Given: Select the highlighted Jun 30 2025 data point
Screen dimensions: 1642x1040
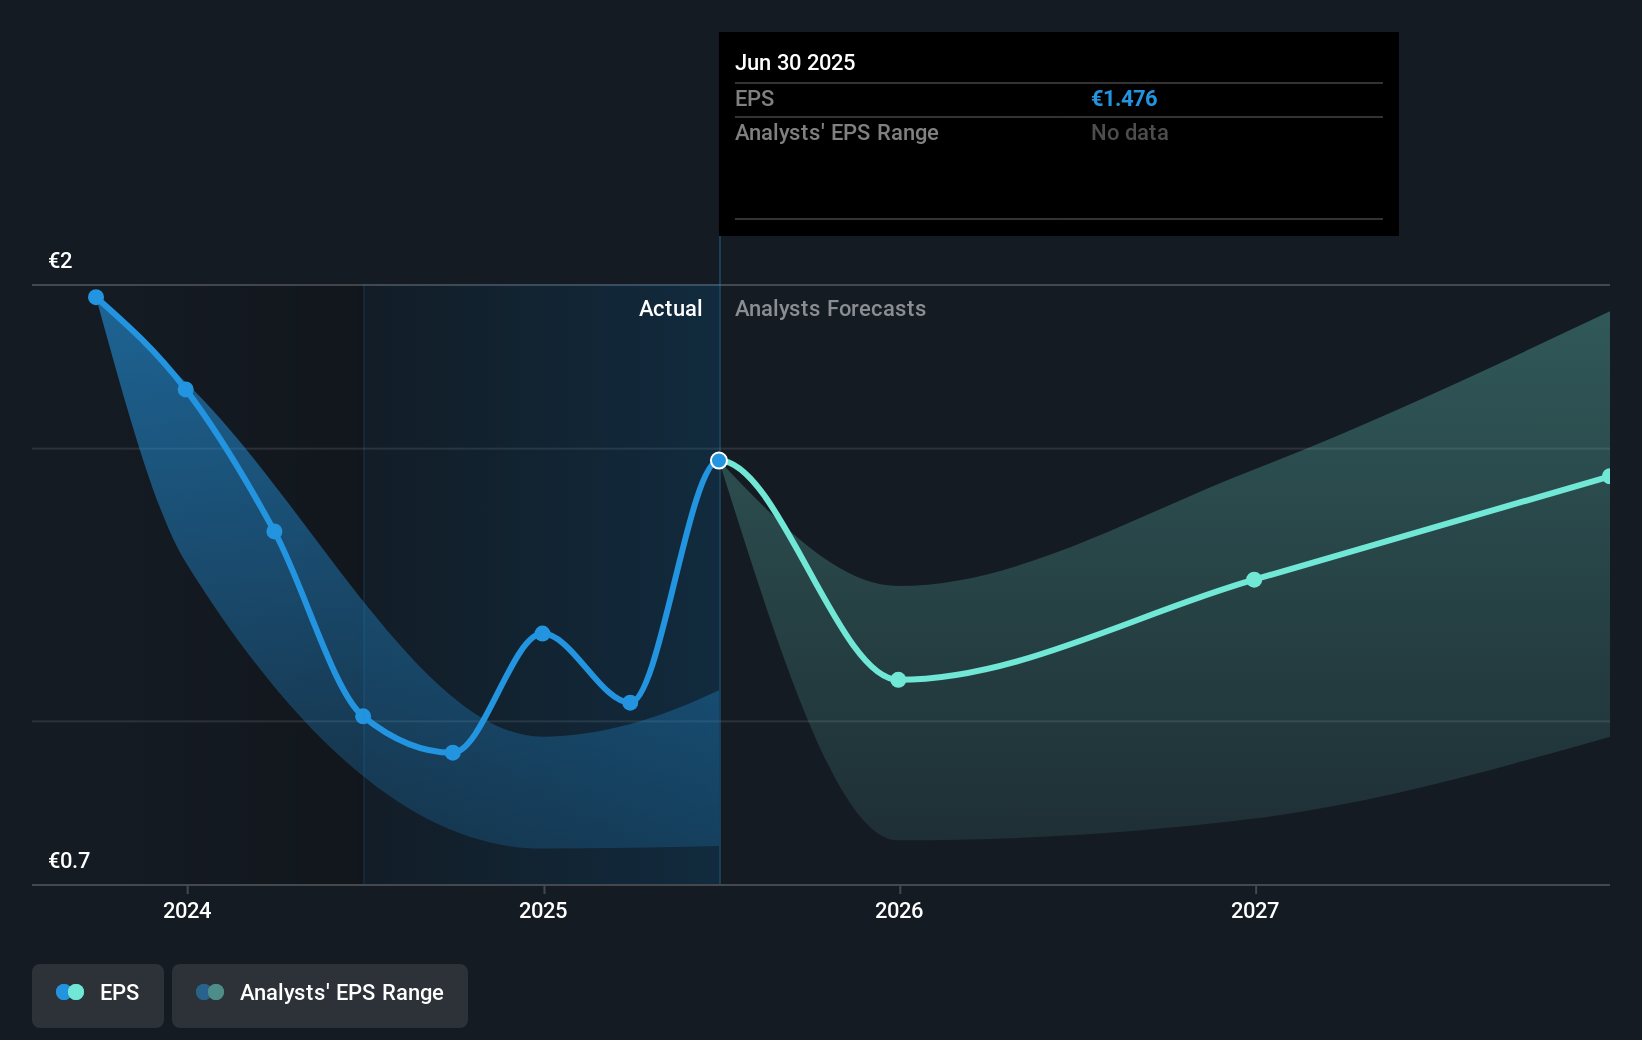Looking at the screenshot, I should click(718, 461).
